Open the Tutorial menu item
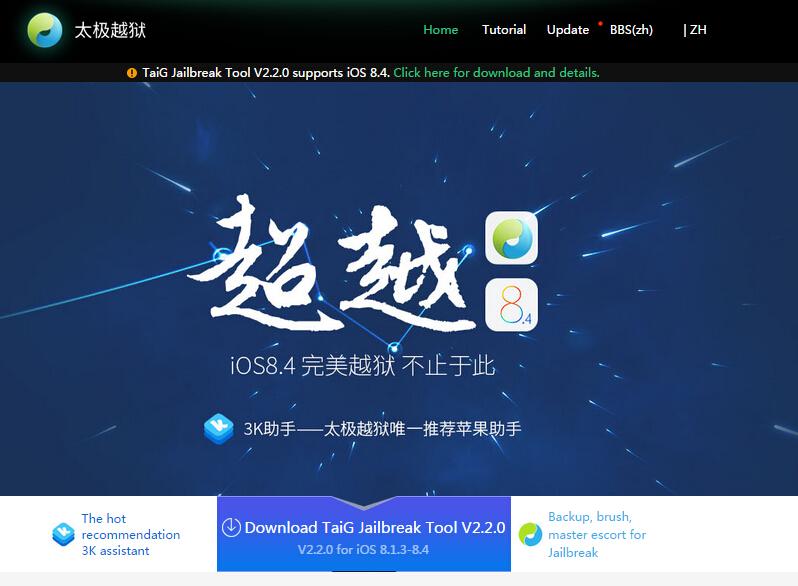This screenshot has width=798, height=586. coord(504,30)
